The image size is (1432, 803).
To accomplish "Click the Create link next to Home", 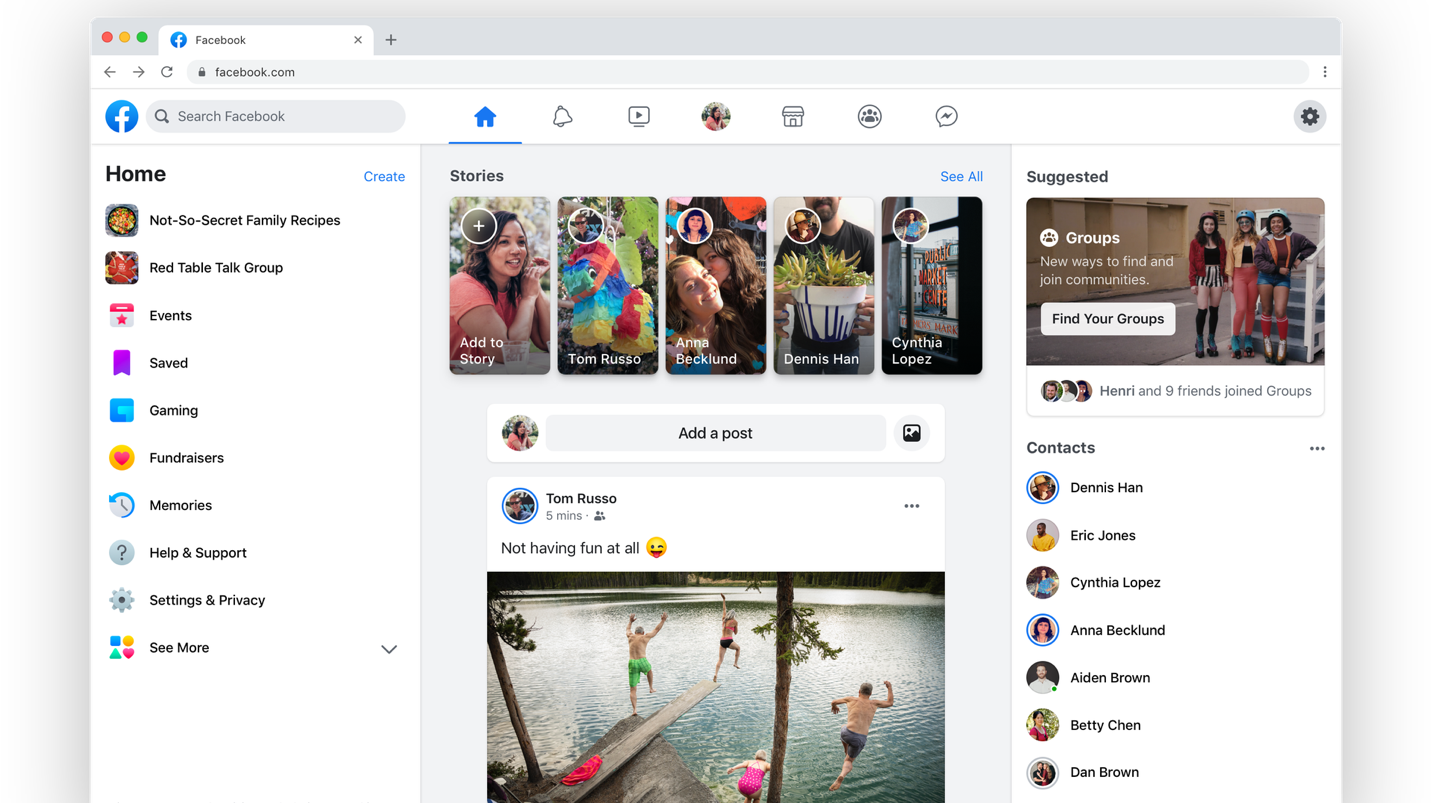I will tap(384, 177).
